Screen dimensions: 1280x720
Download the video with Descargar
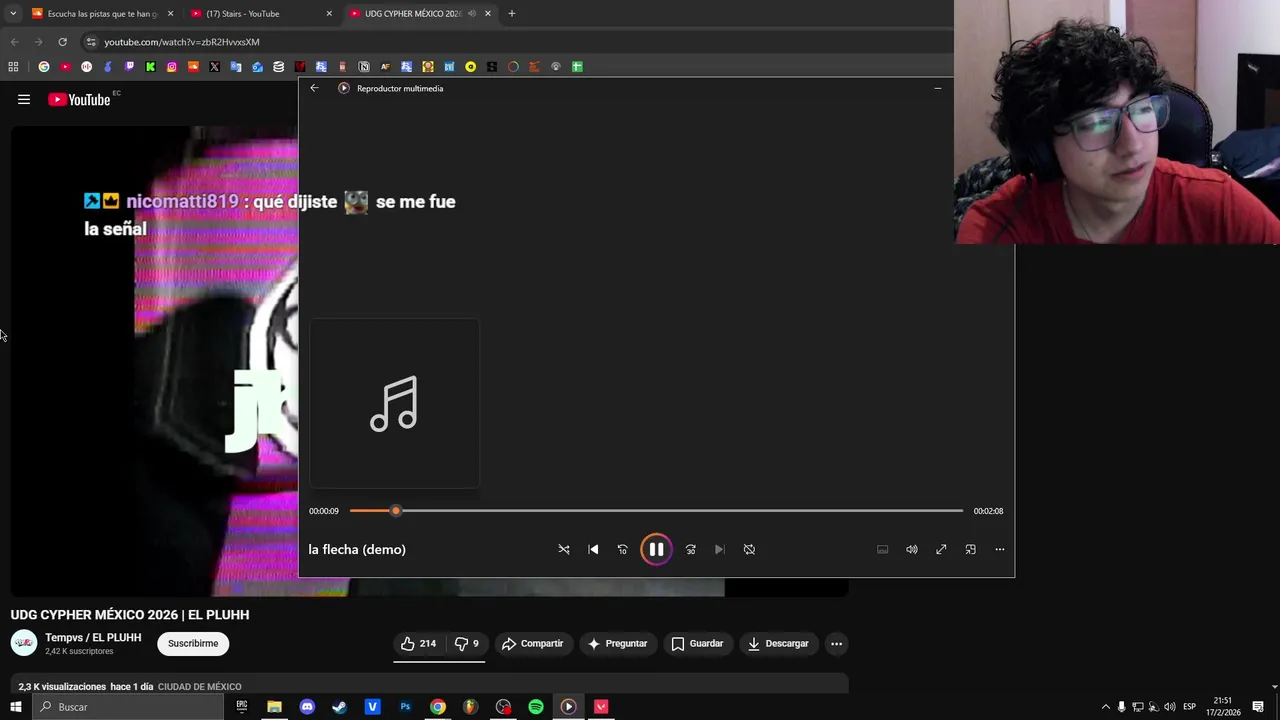coord(778,643)
